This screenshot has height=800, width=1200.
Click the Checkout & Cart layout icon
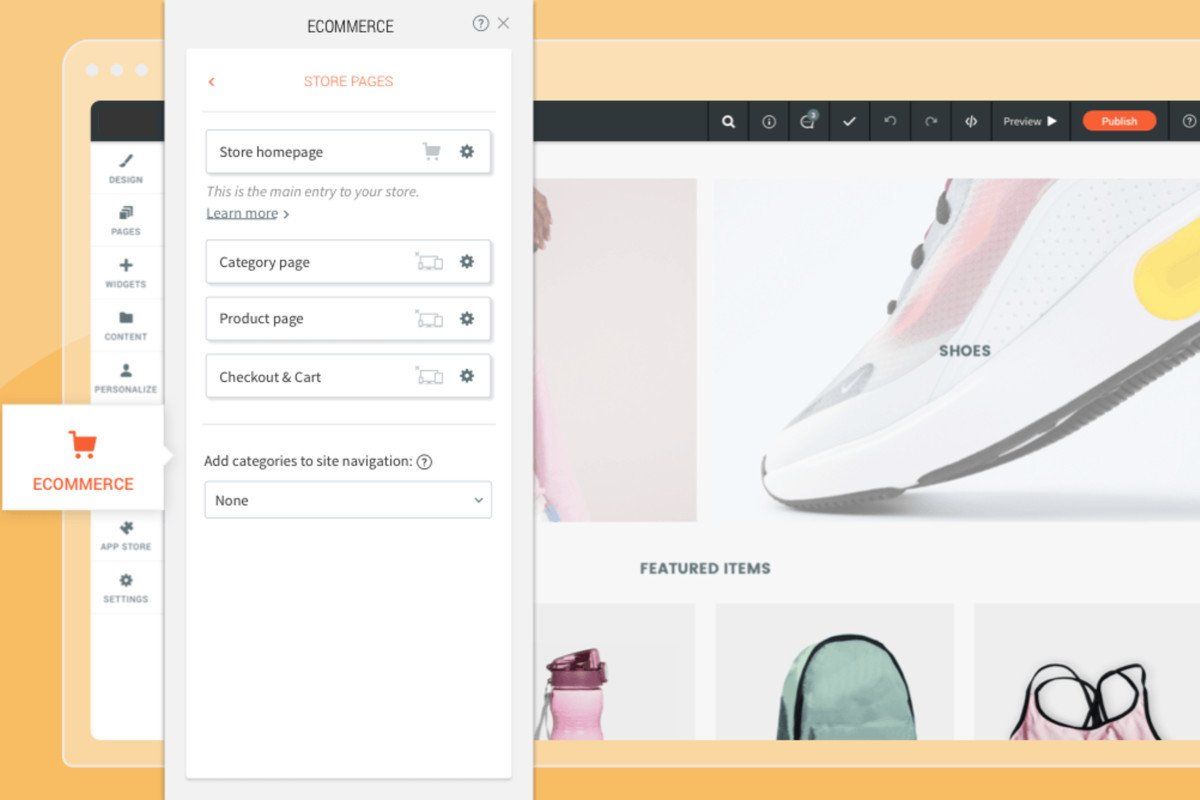(x=430, y=376)
